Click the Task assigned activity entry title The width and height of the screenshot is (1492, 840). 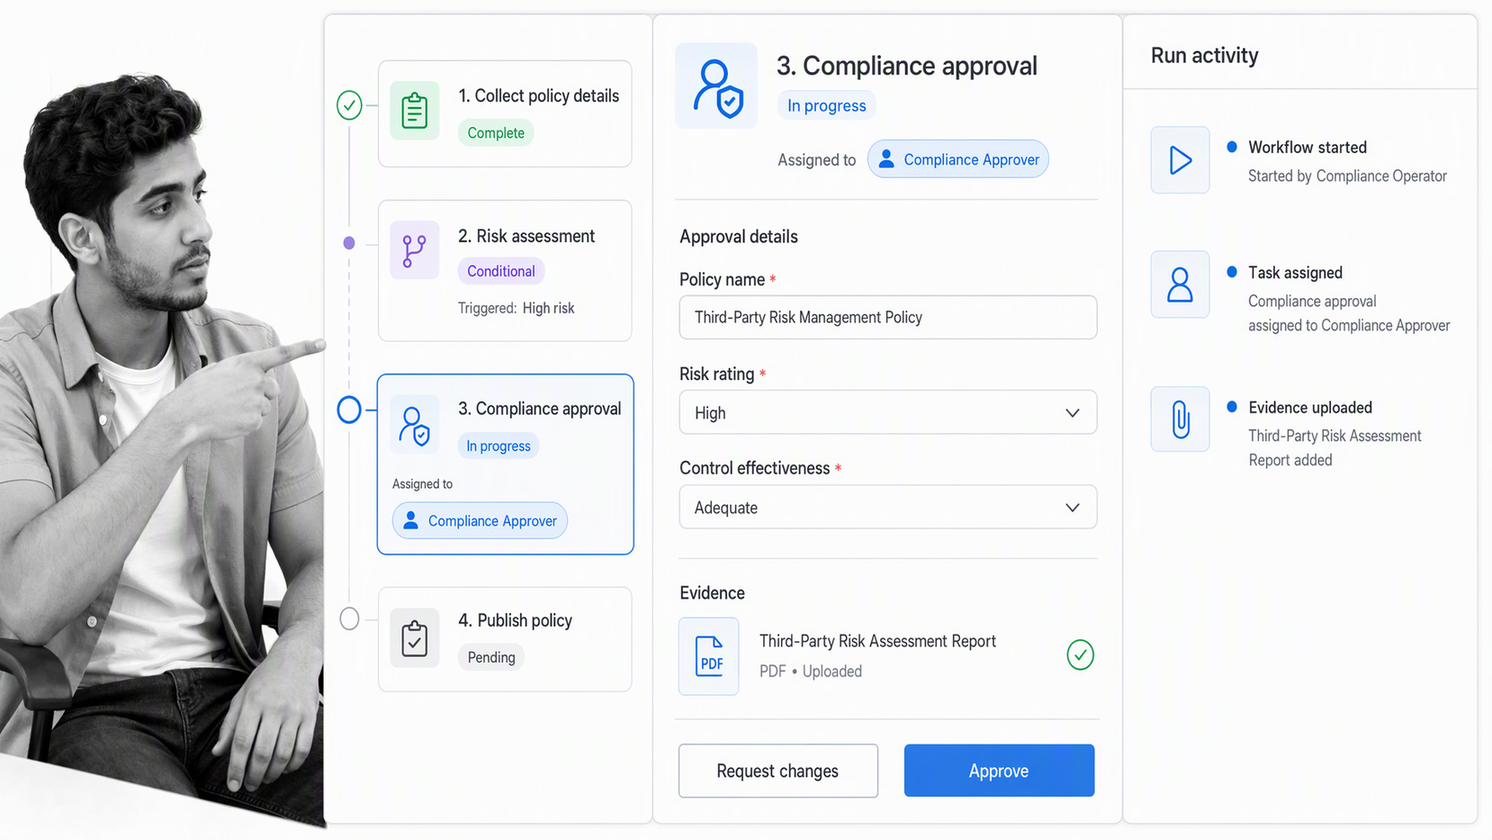click(x=1295, y=273)
